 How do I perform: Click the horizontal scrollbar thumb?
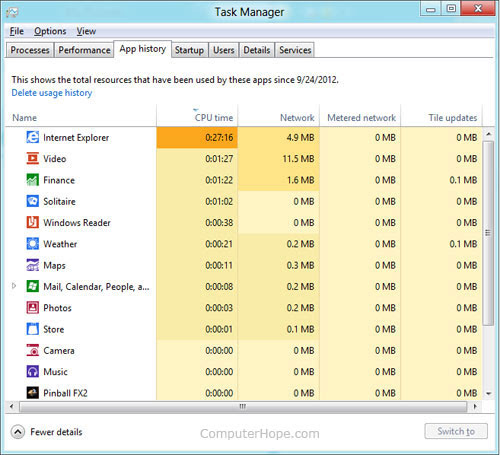point(243,406)
